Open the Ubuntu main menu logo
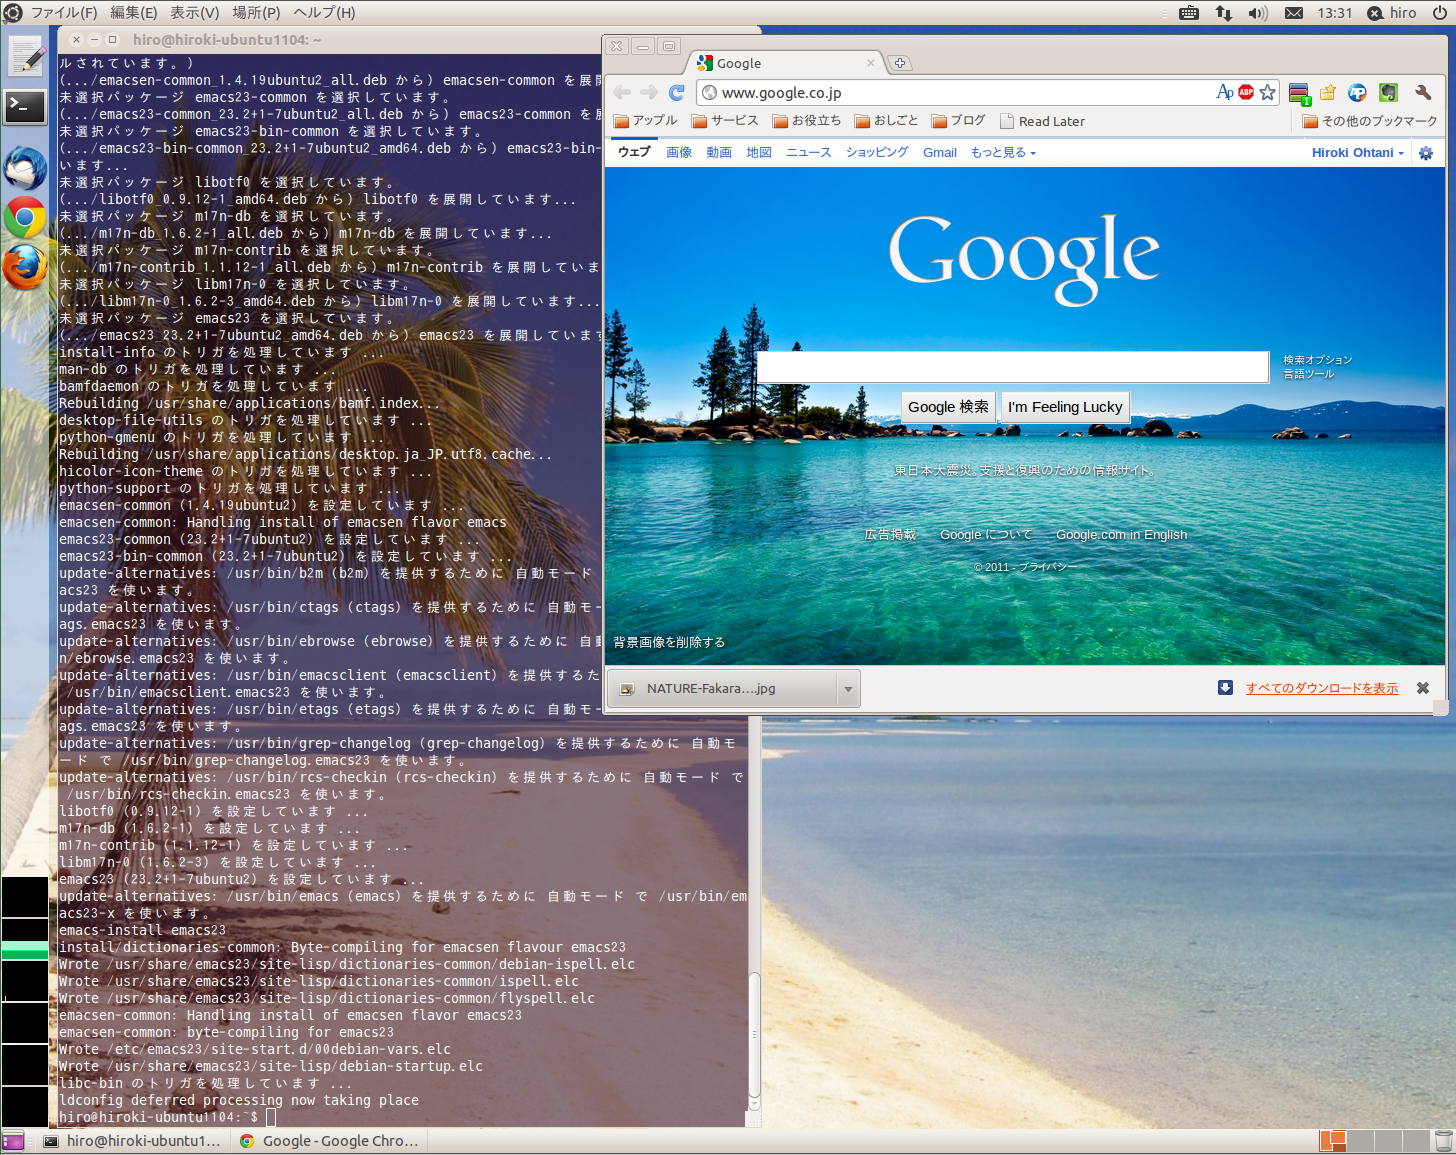This screenshot has height=1155, width=1456. point(13,13)
